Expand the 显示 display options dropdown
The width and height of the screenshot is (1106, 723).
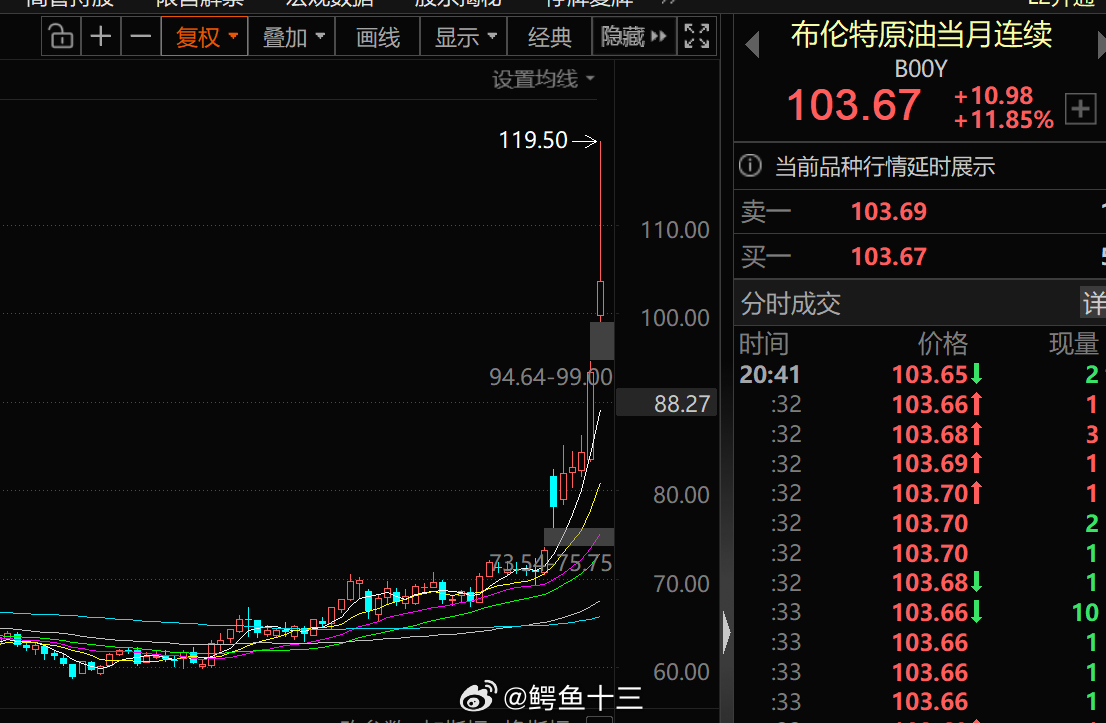coord(463,35)
